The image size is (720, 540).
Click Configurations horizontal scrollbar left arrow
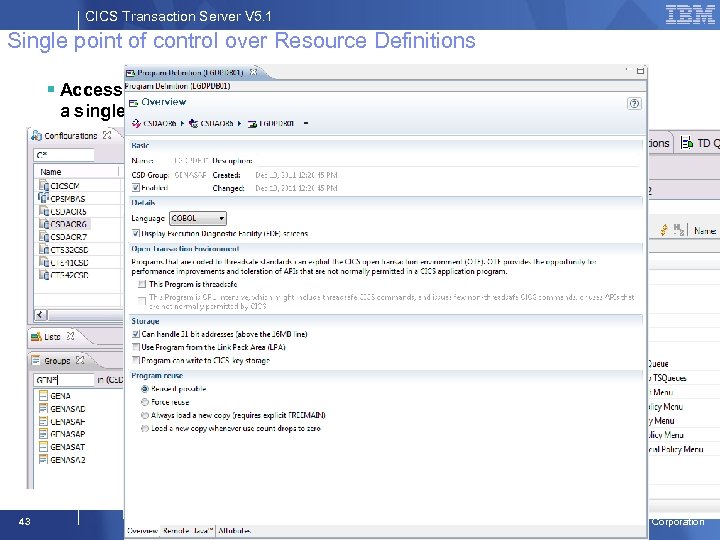[40, 315]
